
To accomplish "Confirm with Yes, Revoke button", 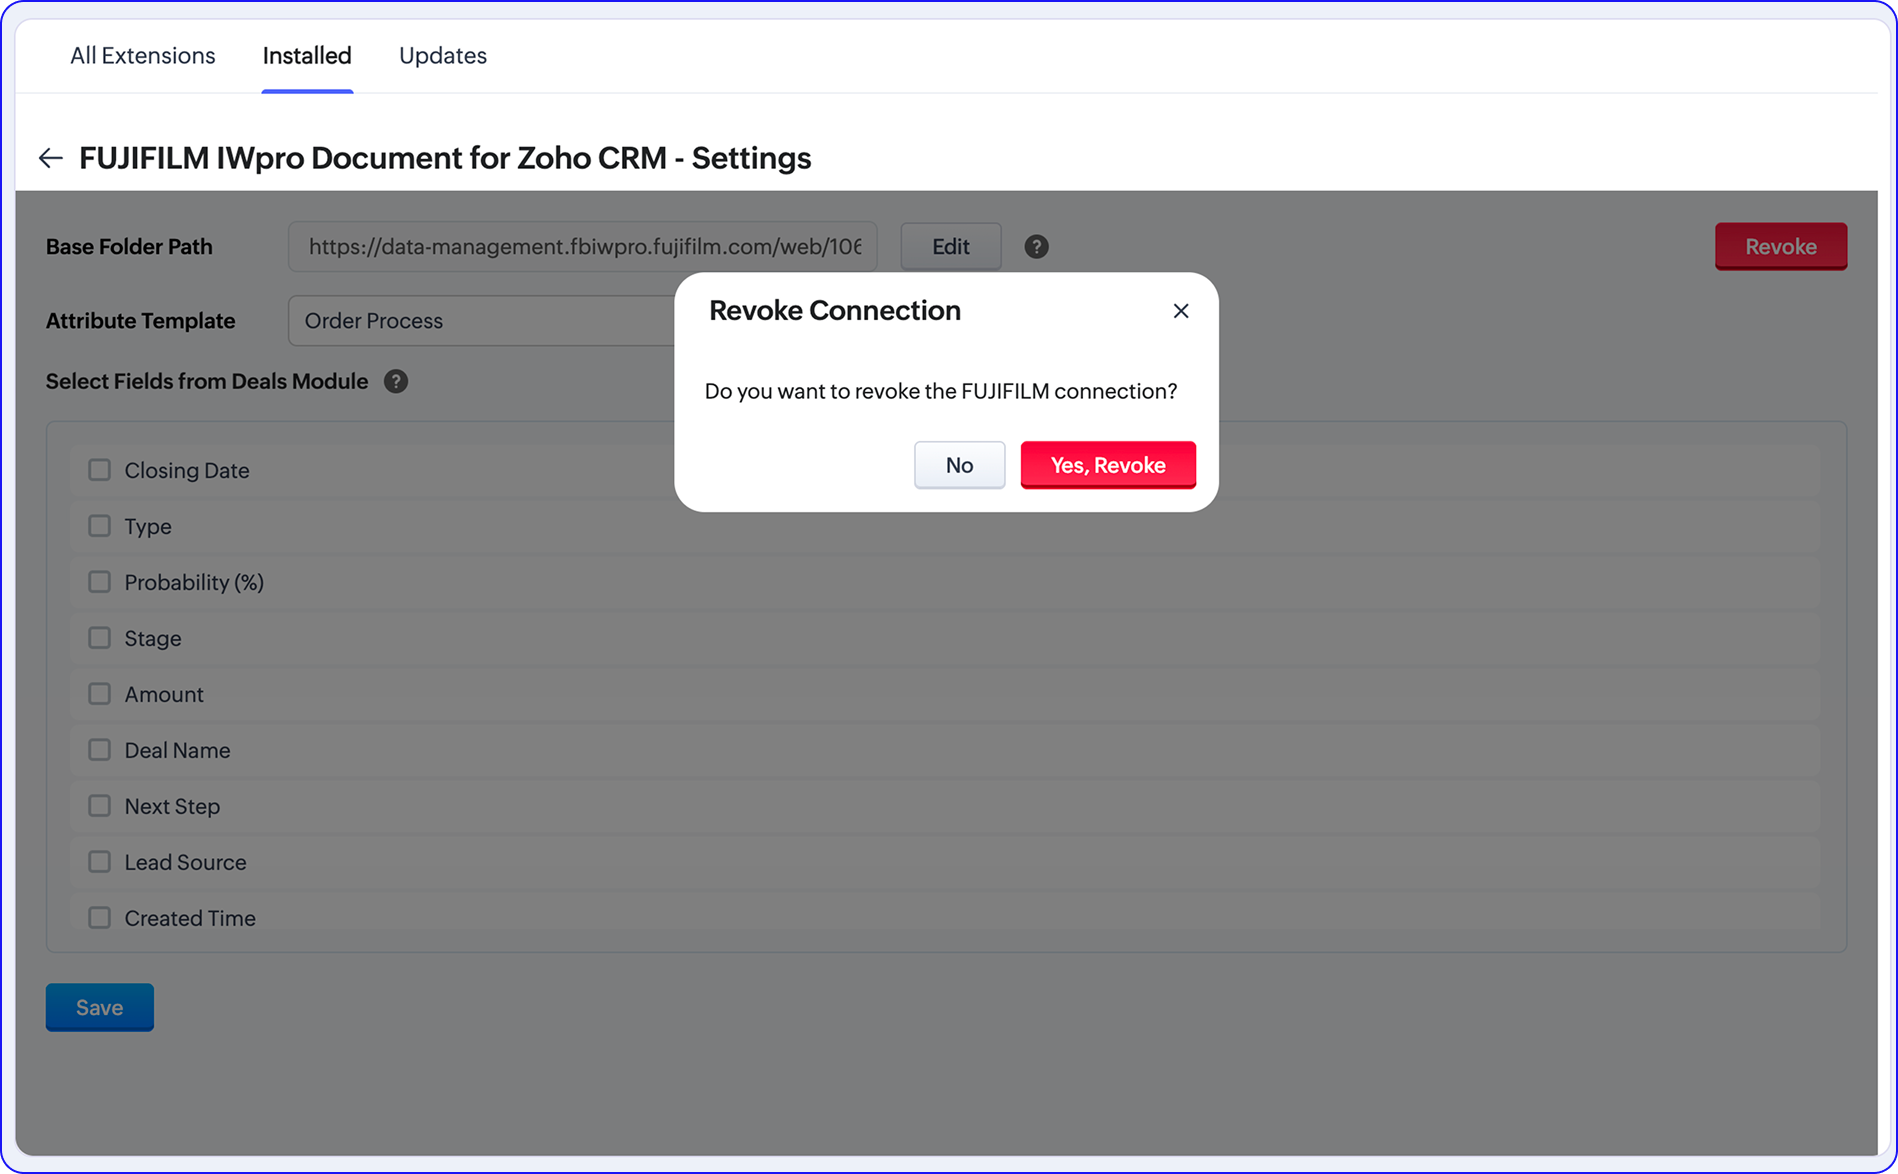I will point(1107,465).
